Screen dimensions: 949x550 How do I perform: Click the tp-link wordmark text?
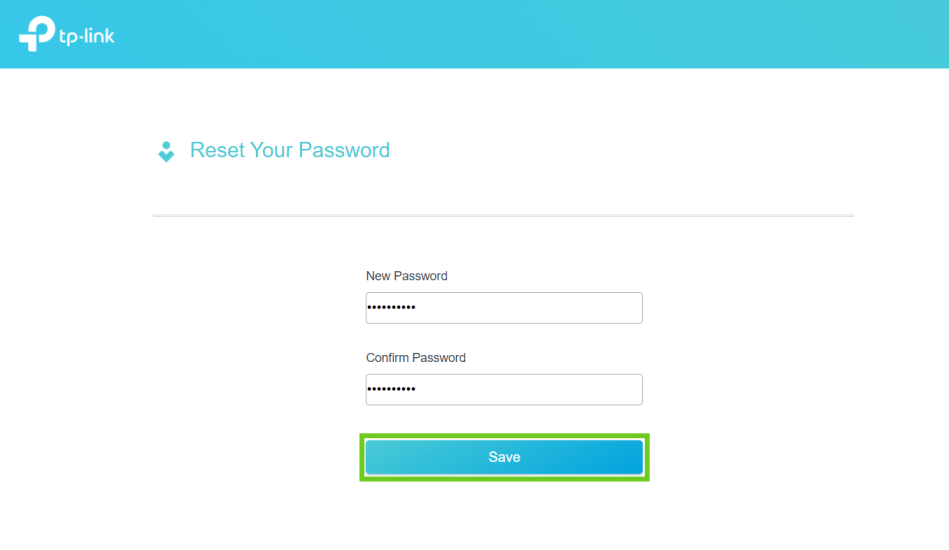click(x=88, y=36)
